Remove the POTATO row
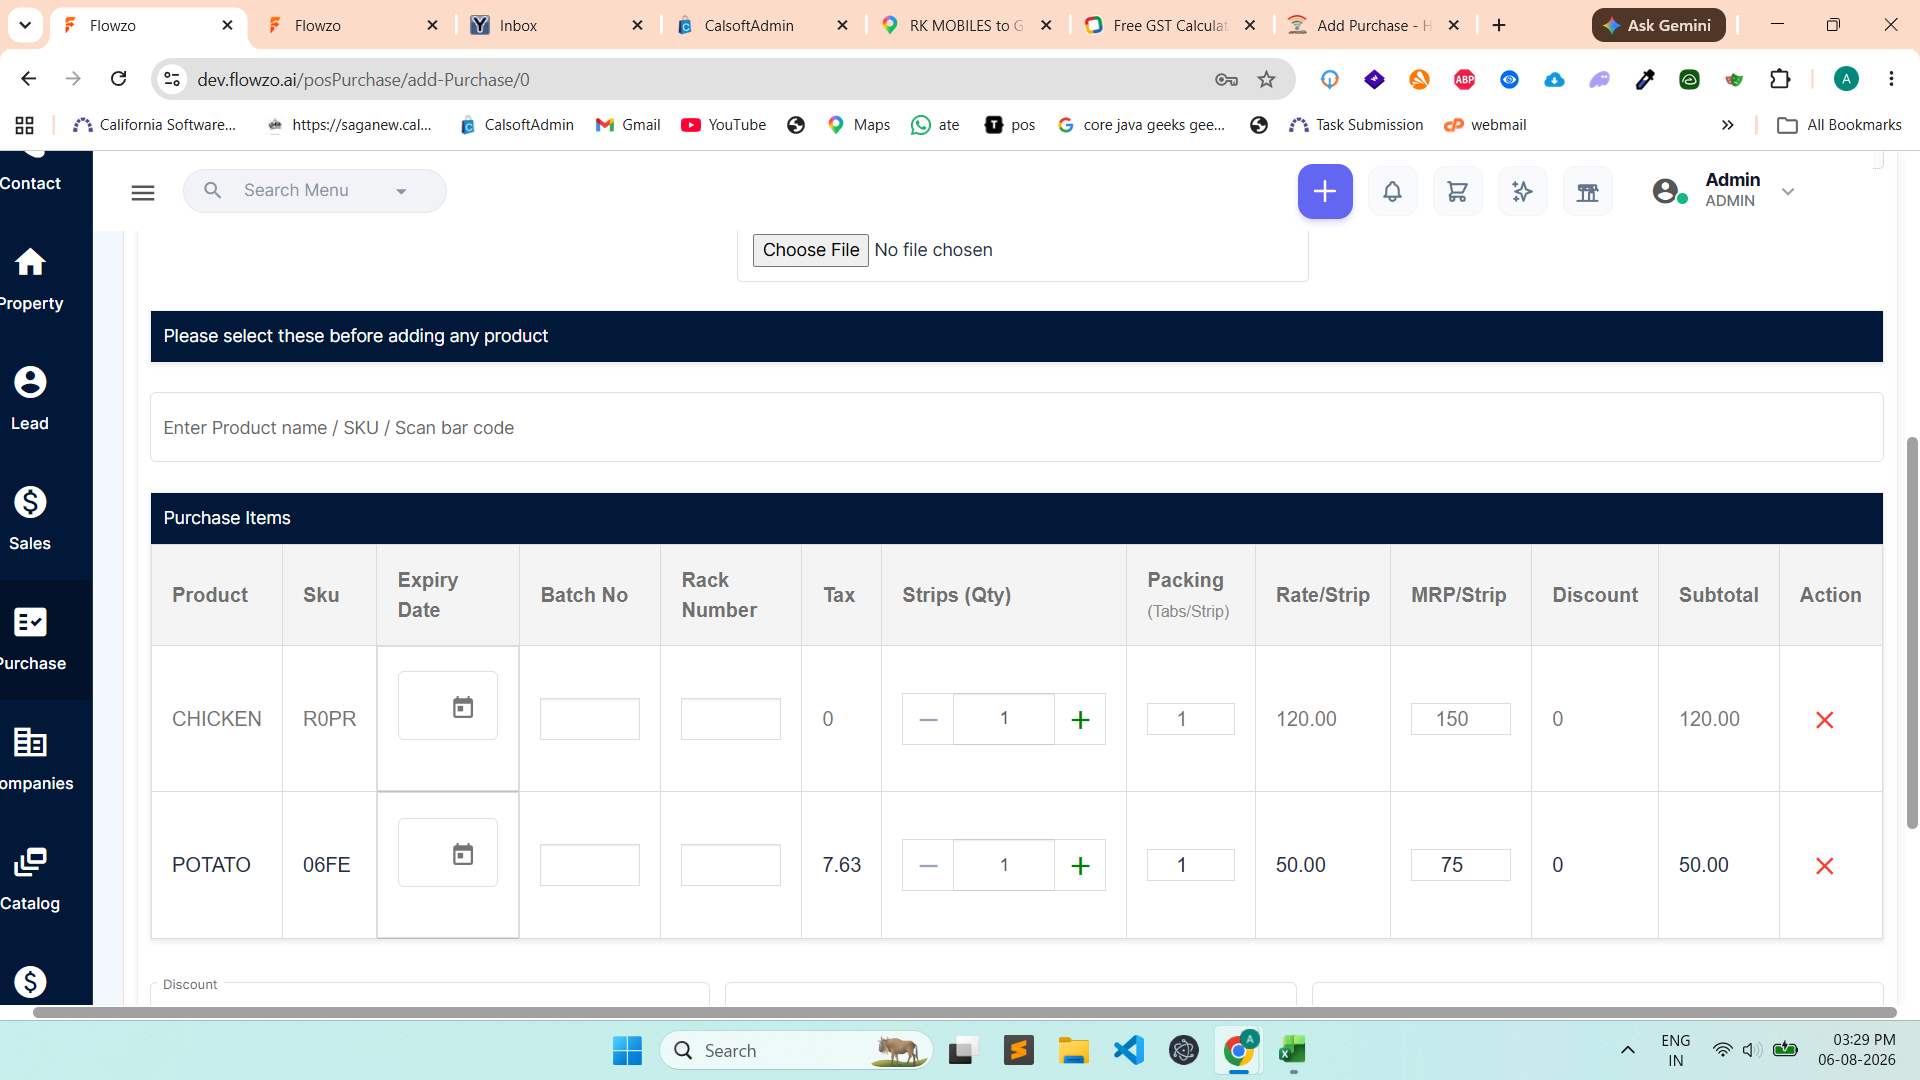 (1824, 866)
